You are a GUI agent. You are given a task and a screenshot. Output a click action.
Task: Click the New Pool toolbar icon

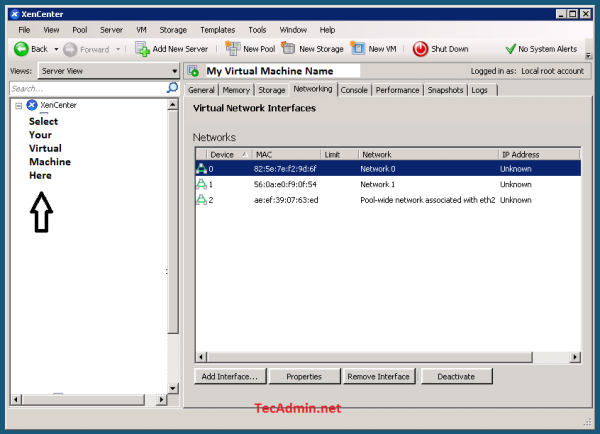tap(234, 48)
